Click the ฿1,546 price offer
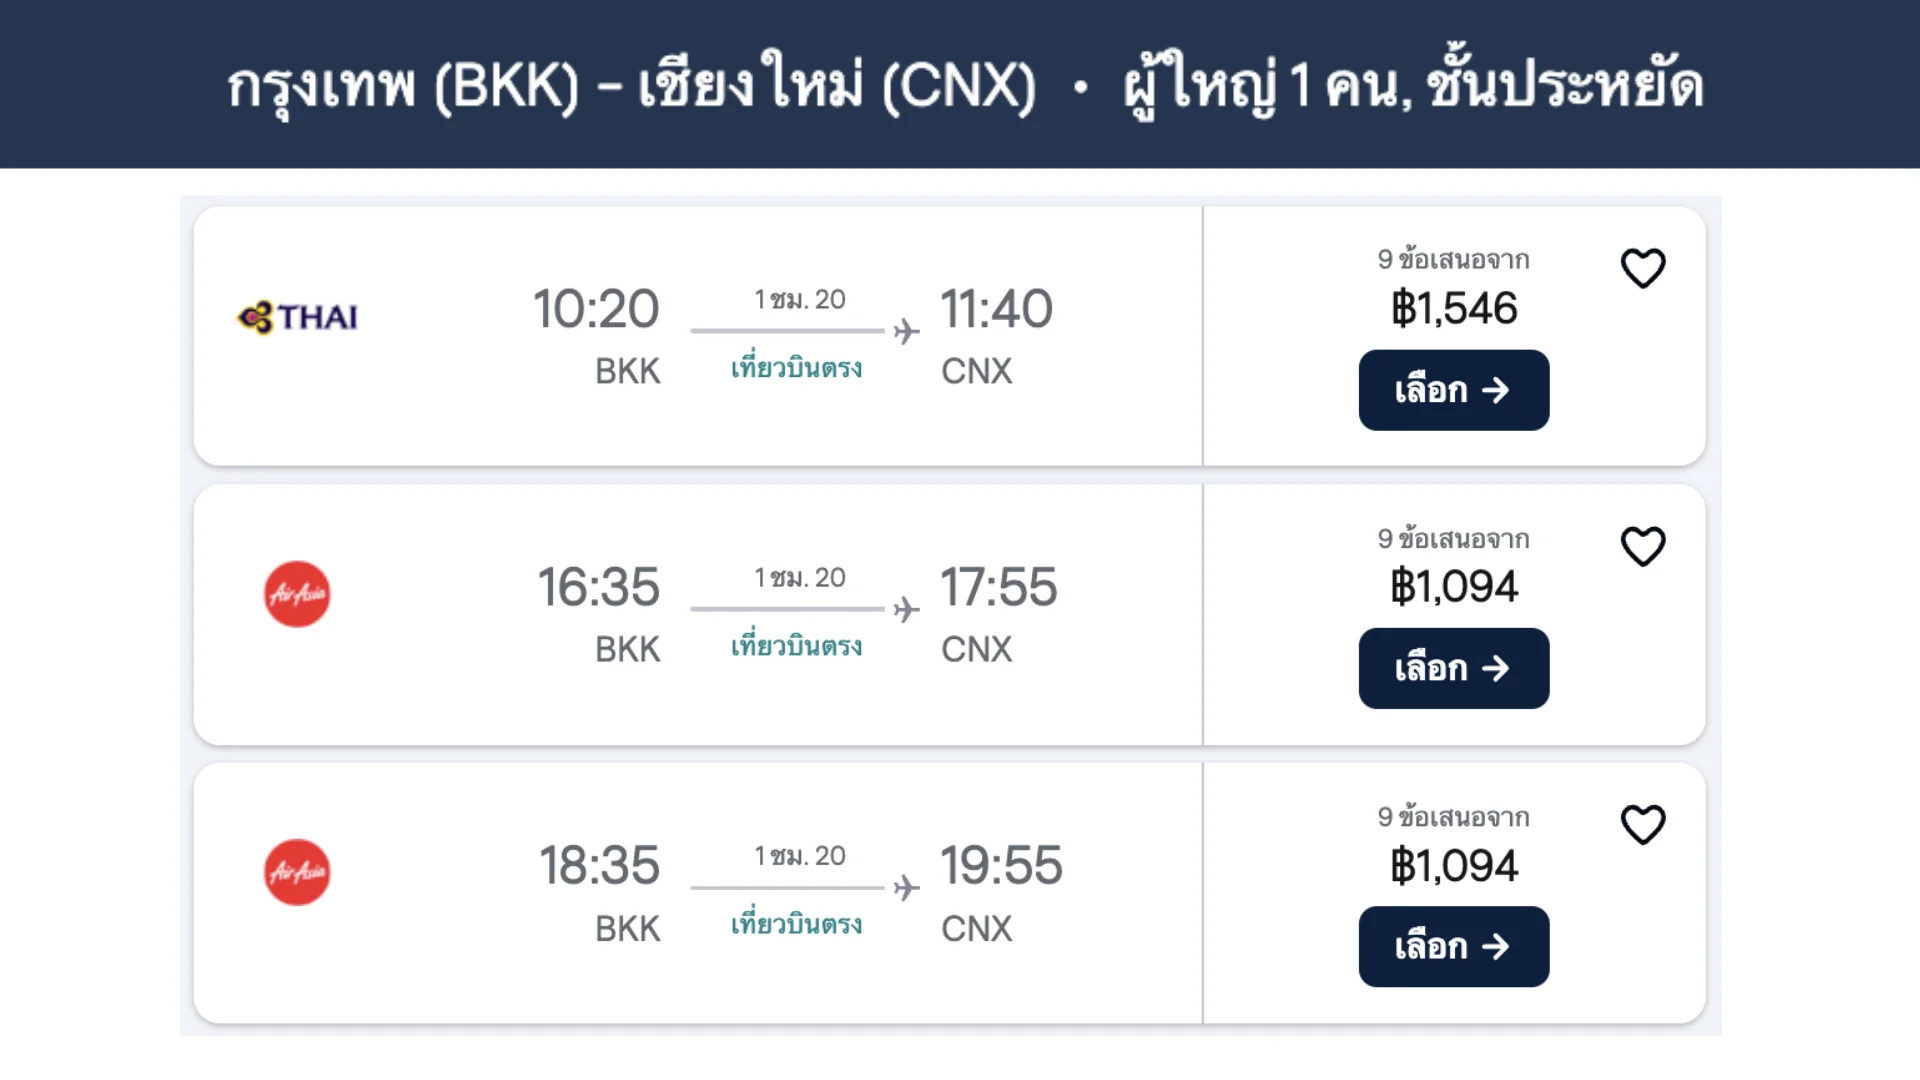 pyautogui.click(x=1453, y=308)
